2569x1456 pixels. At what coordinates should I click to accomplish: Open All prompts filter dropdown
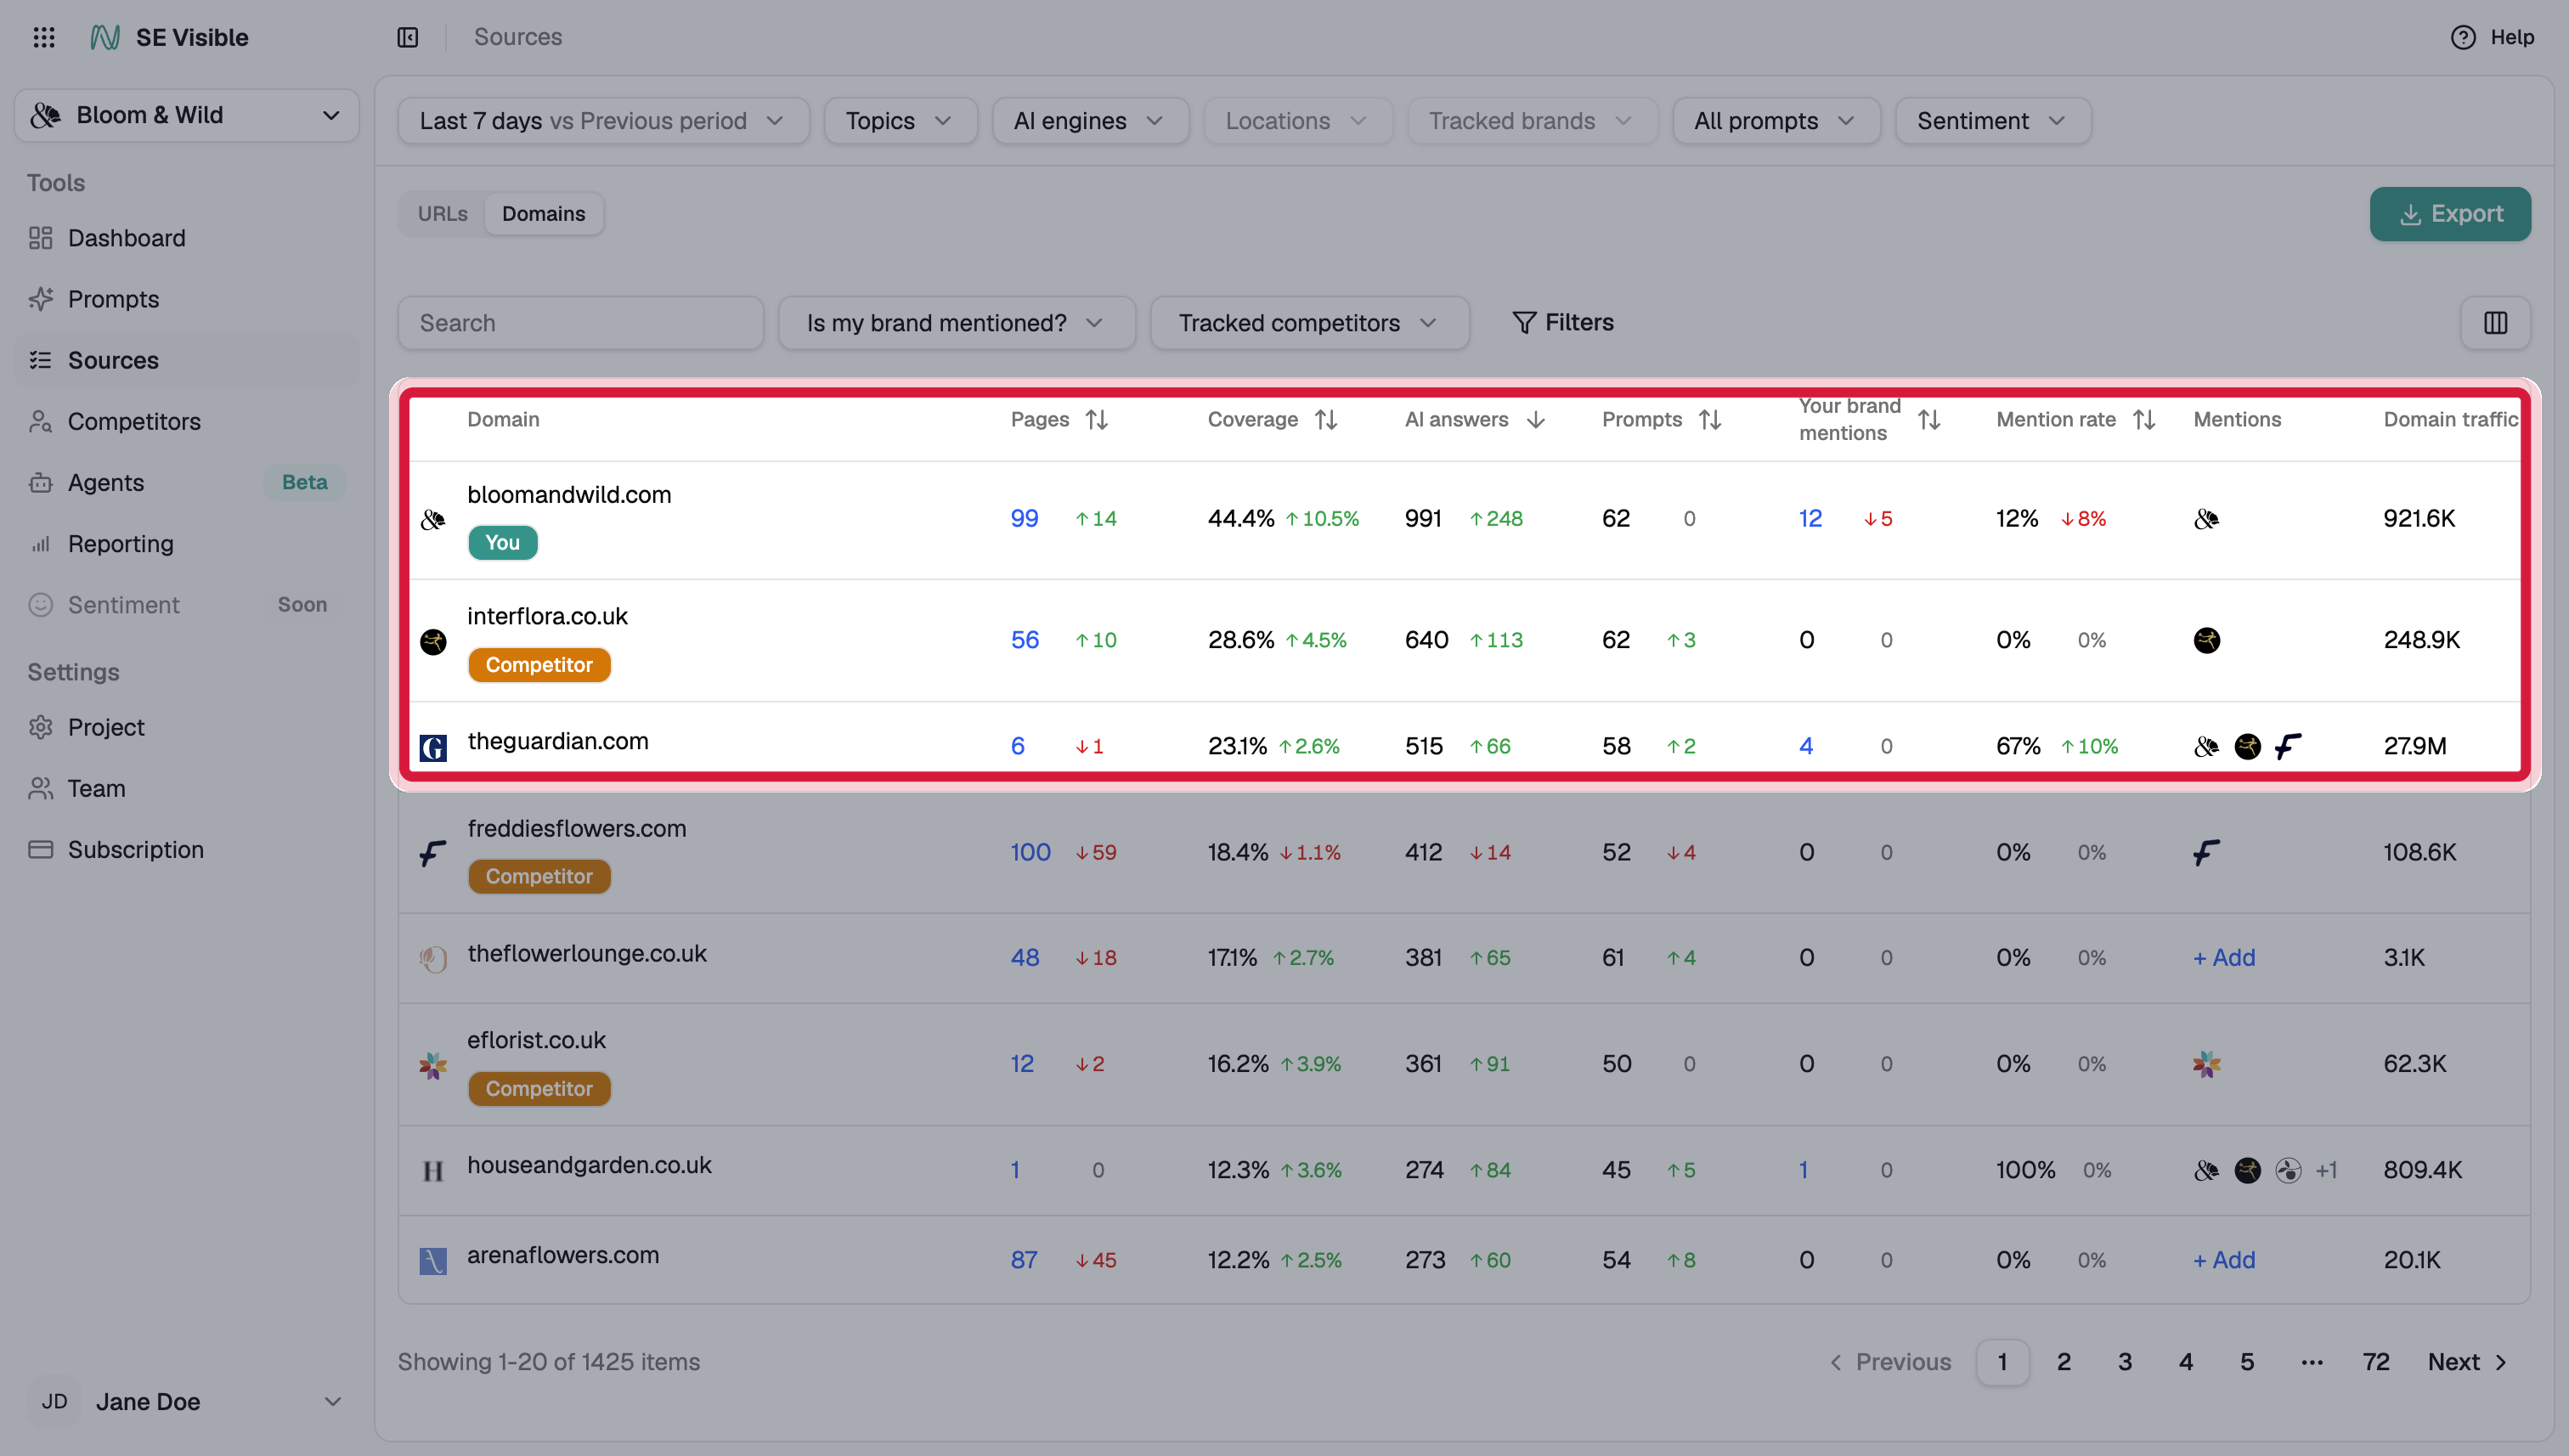pyautogui.click(x=1776, y=121)
